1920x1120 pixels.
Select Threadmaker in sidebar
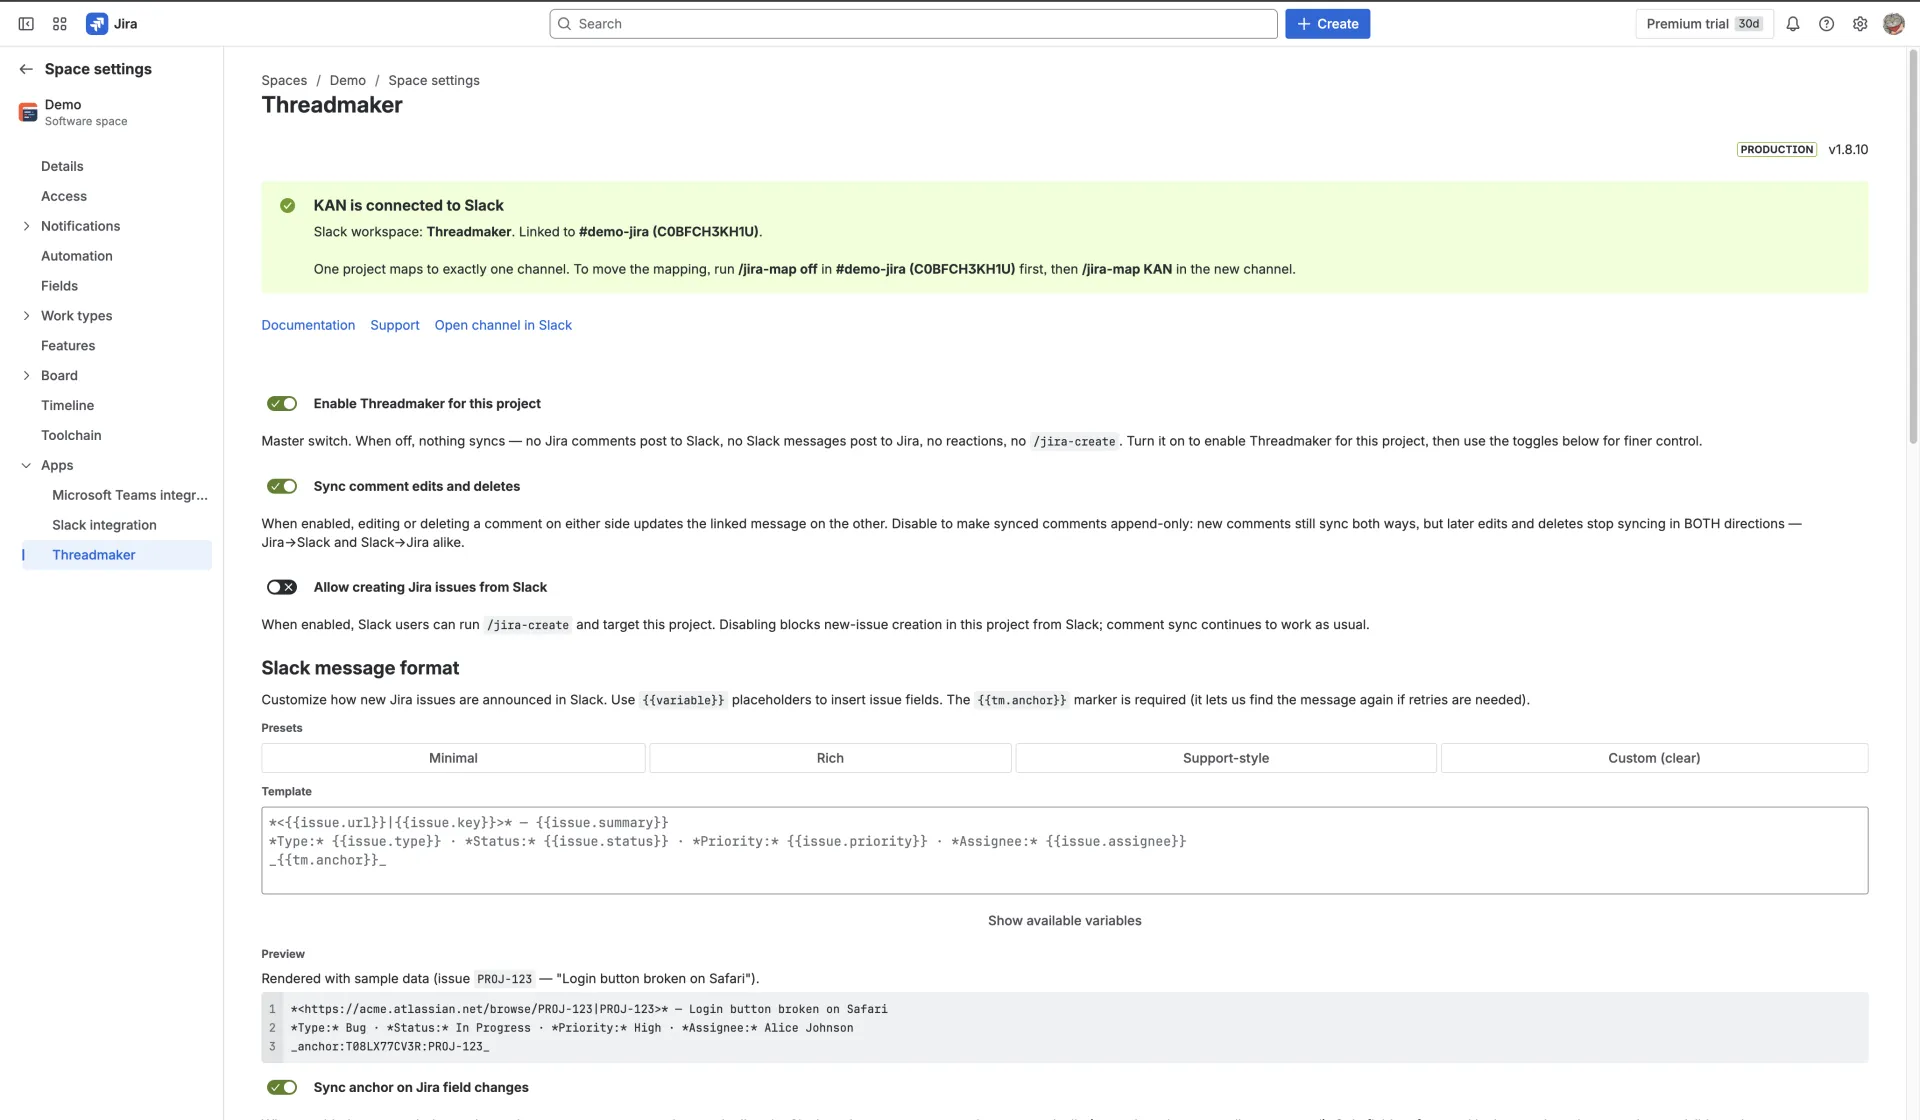click(117, 555)
